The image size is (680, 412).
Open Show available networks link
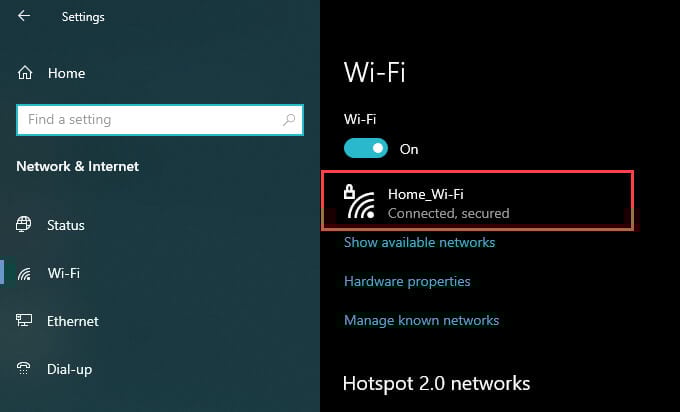coord(419,242)
